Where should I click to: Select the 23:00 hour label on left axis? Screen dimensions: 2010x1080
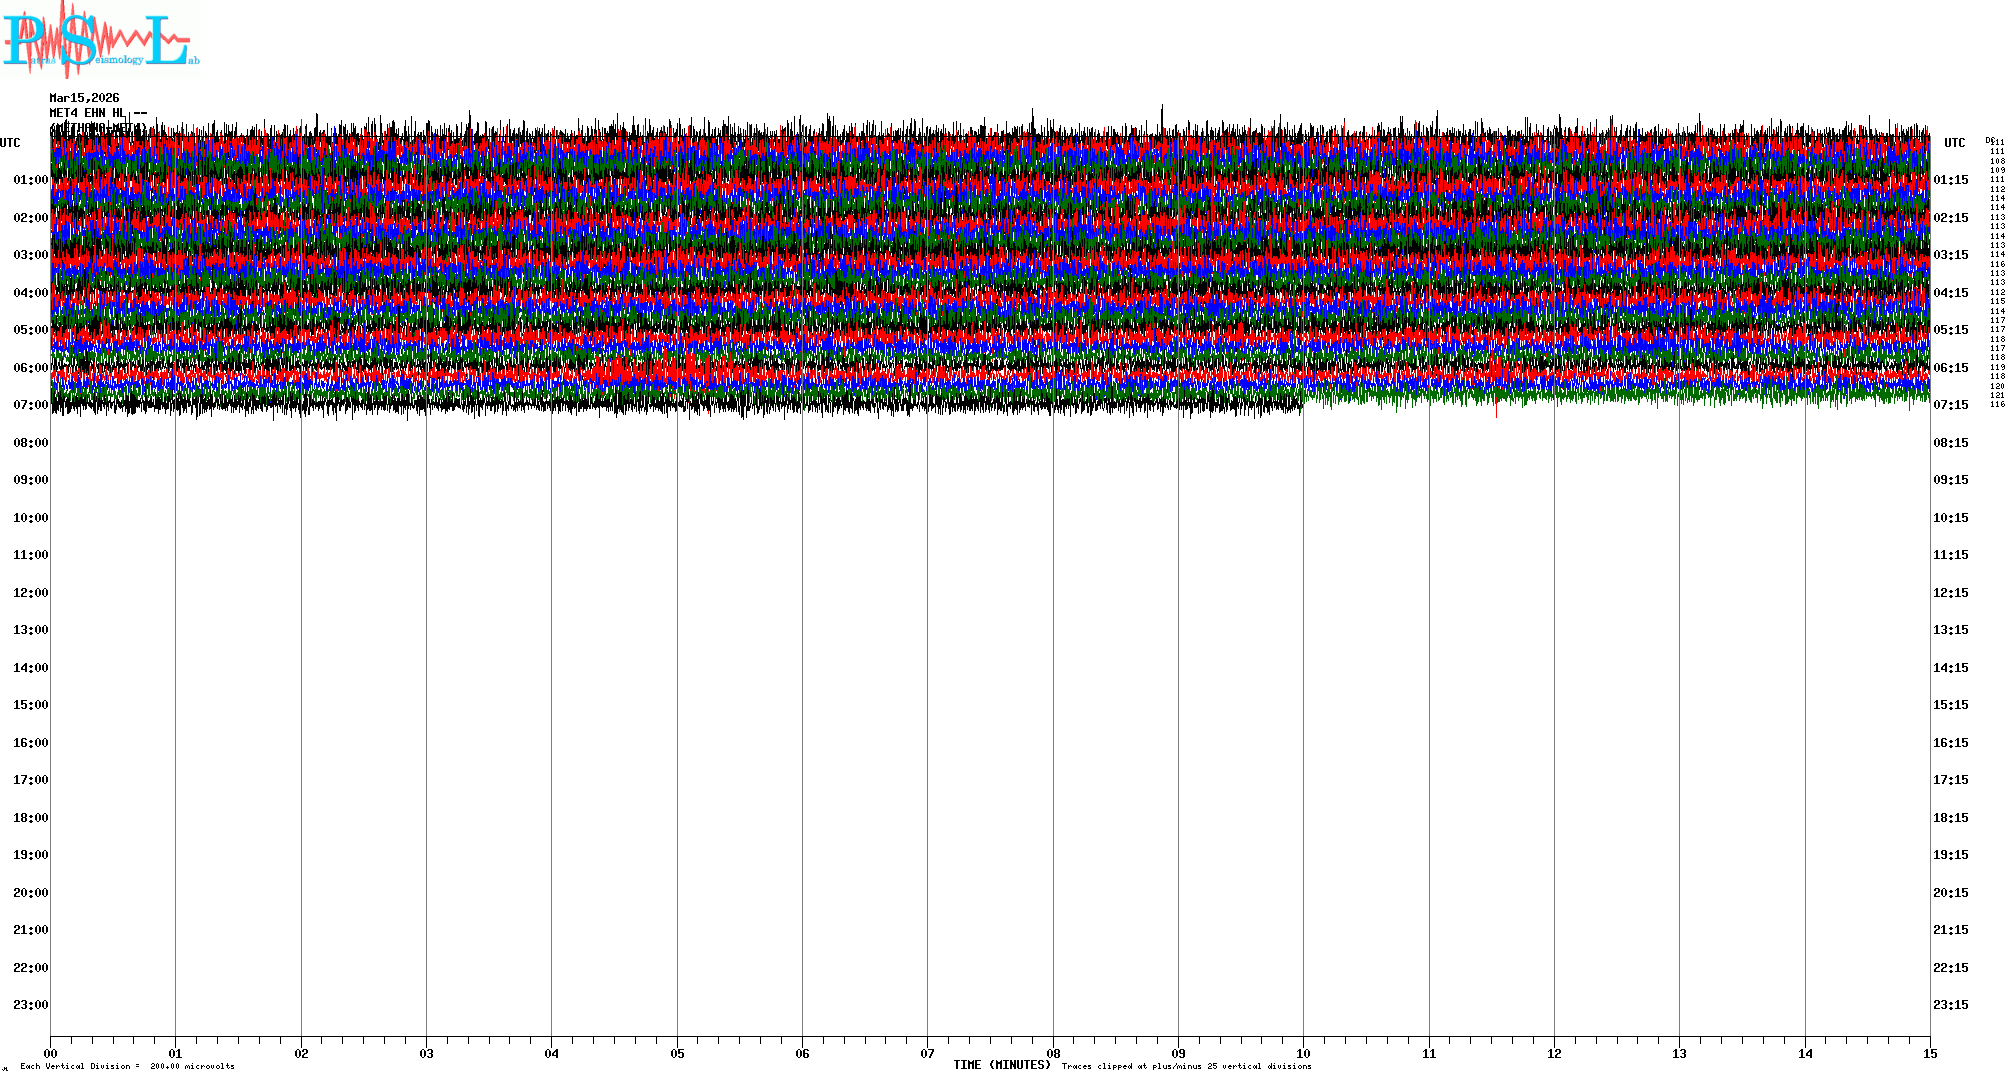(x=30, y=1005)
